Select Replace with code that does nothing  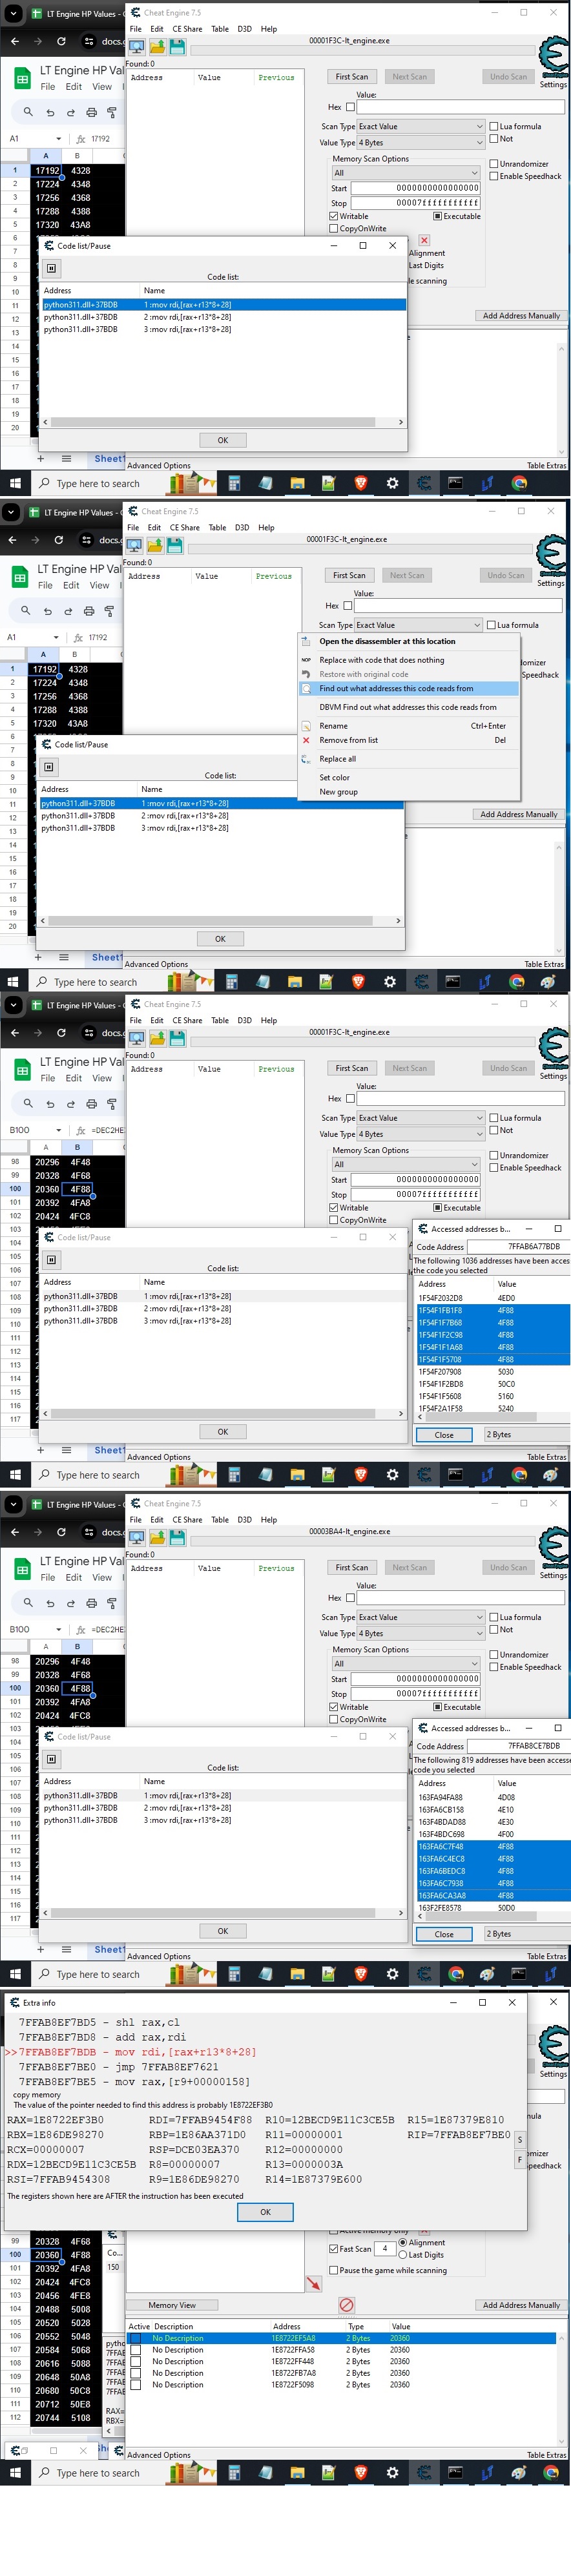click(381, 660)
